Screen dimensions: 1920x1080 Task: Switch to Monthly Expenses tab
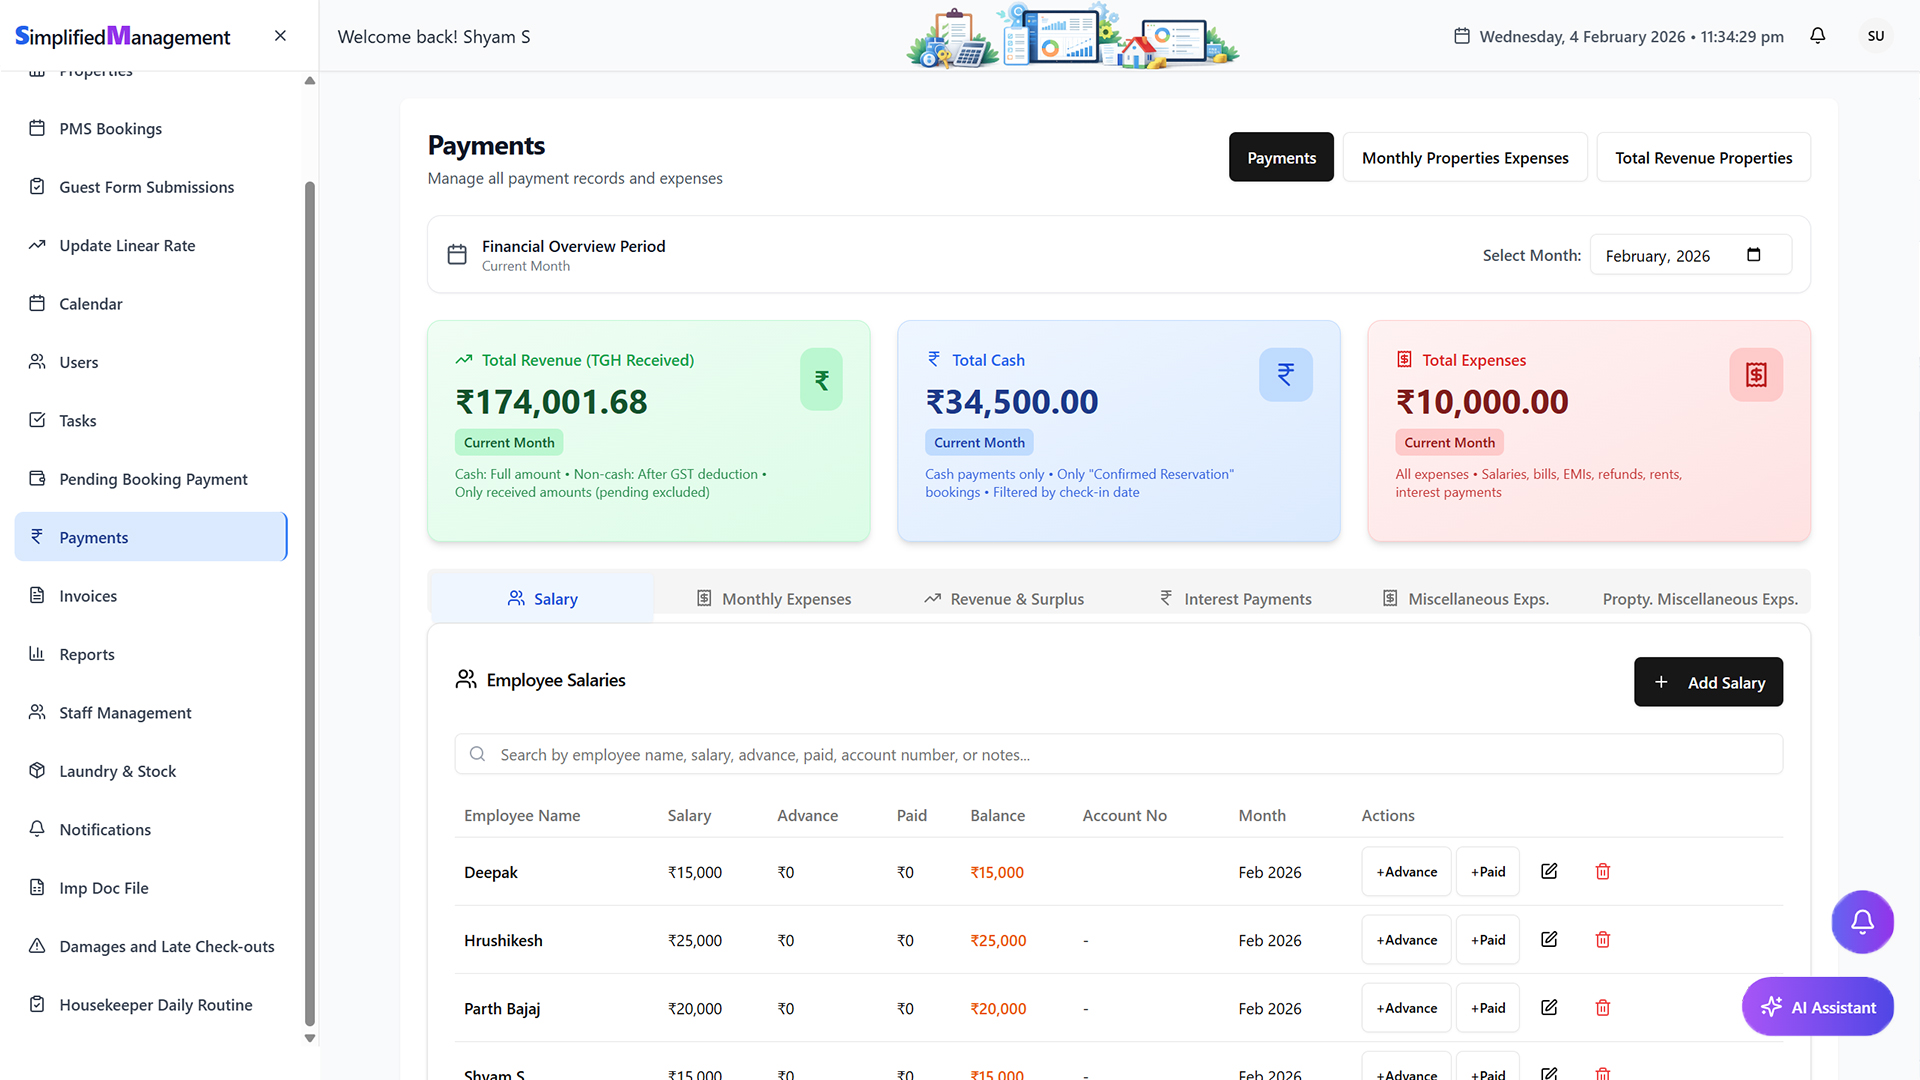[773, 599]
